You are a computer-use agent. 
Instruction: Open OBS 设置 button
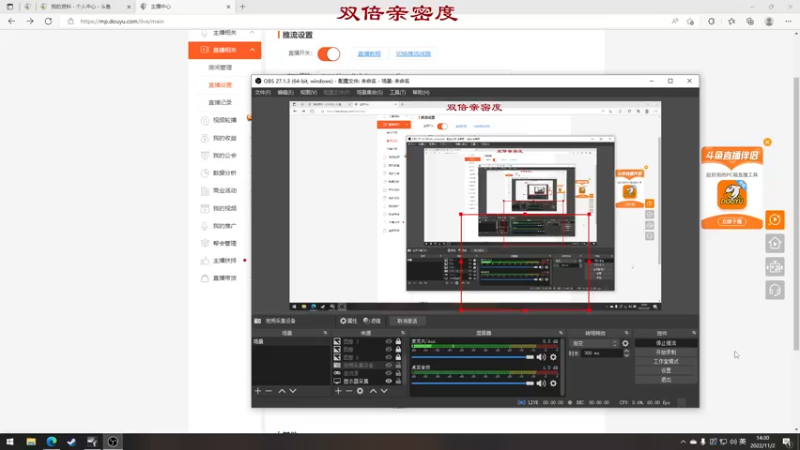click(x=666, y=371)
